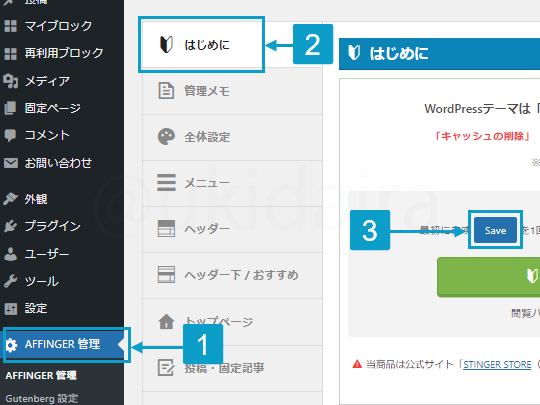Click the WordPressテーマは heading text
Image resolution: width=540 pixels, height=405 pixels.
pos(477,109)
